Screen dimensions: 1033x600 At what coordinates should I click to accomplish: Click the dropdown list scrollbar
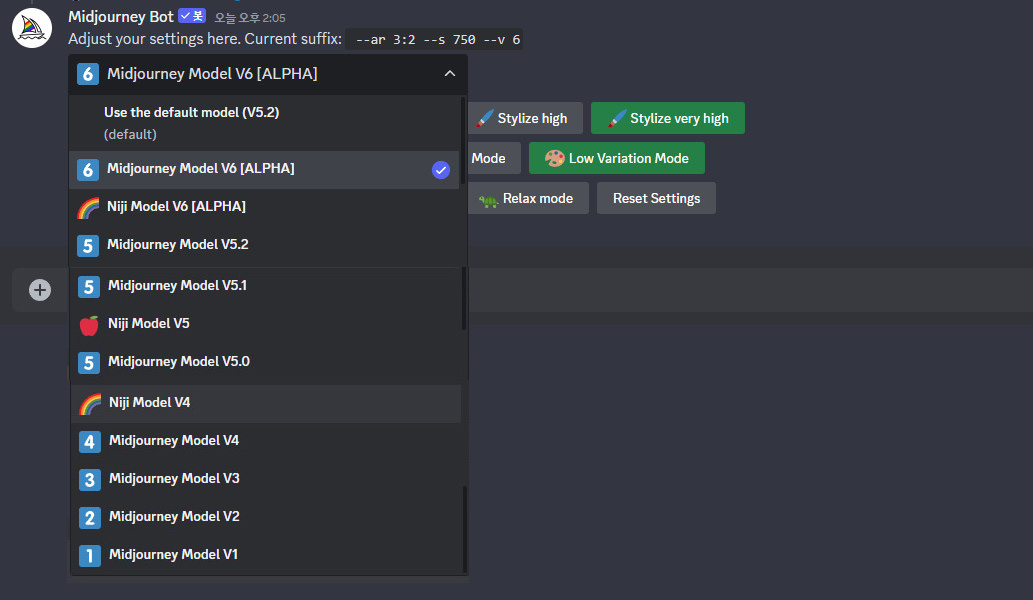point(464,140)
